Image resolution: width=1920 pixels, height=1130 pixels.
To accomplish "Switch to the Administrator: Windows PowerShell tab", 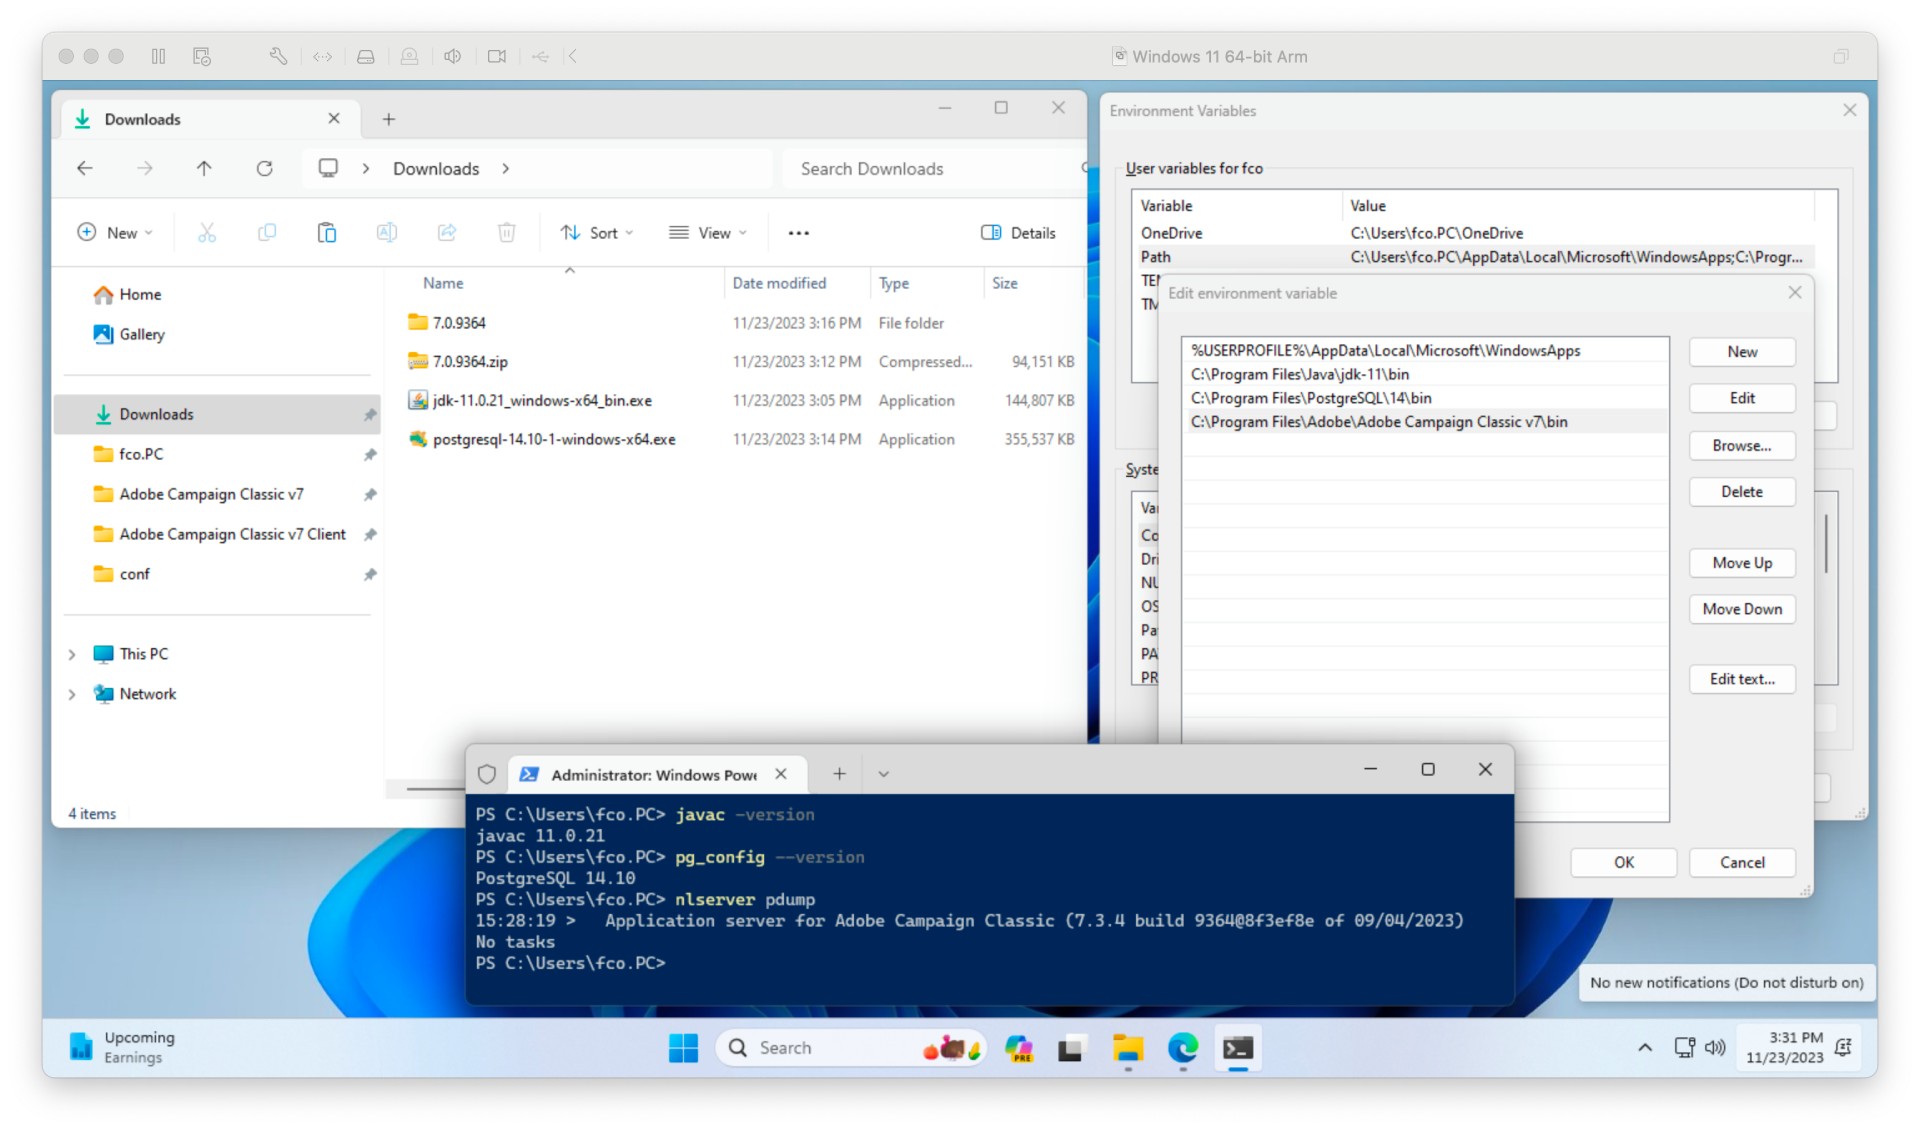I will [x=655, y=774].
